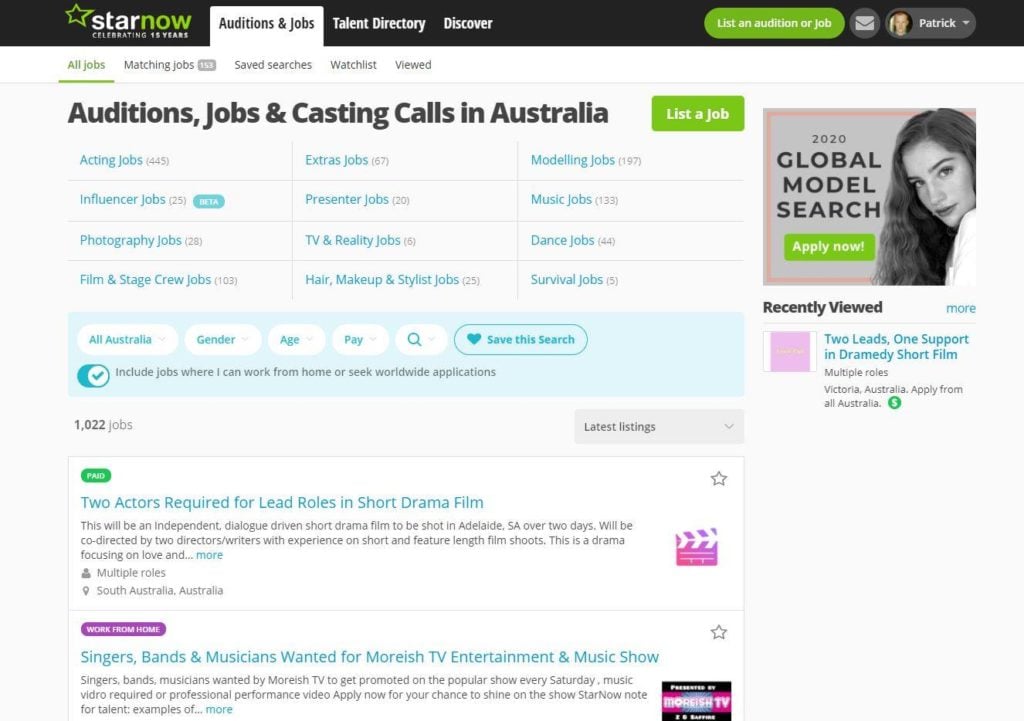The width and height of the screenshot is (1024, 721).
Task: Open the Pay filter dropdown
Action: click(x=360, y=340)
